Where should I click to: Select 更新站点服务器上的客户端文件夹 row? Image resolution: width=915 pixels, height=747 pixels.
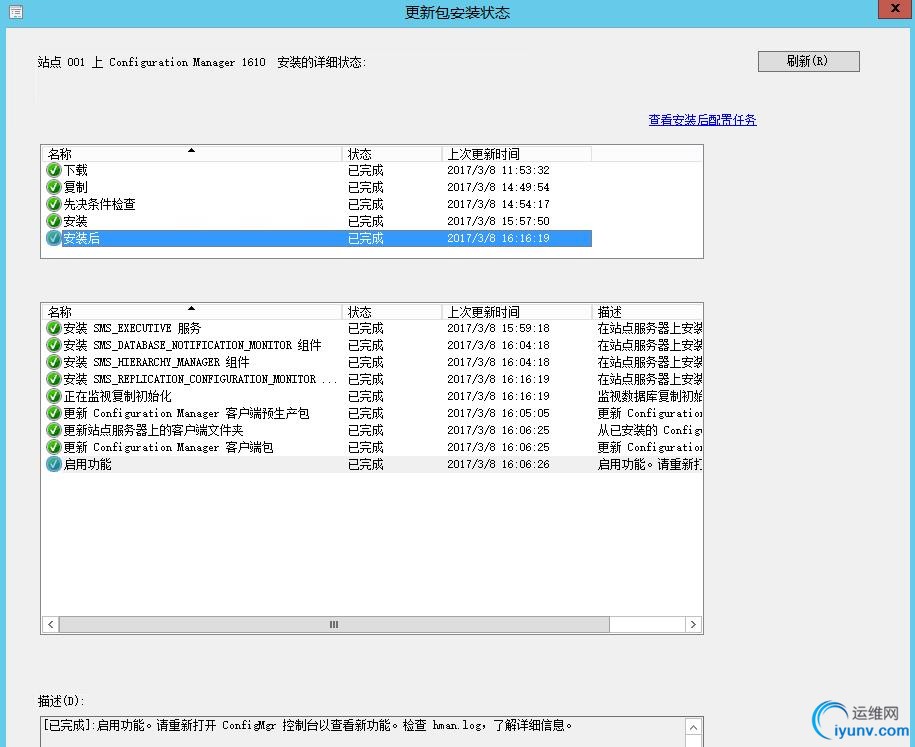373,430
